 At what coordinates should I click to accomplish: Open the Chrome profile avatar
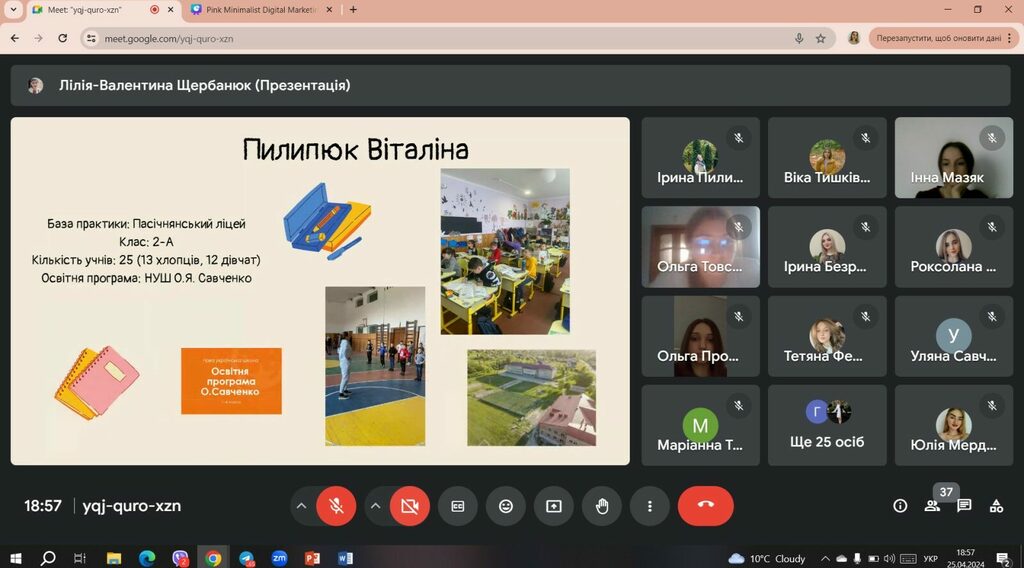[854, 39]
